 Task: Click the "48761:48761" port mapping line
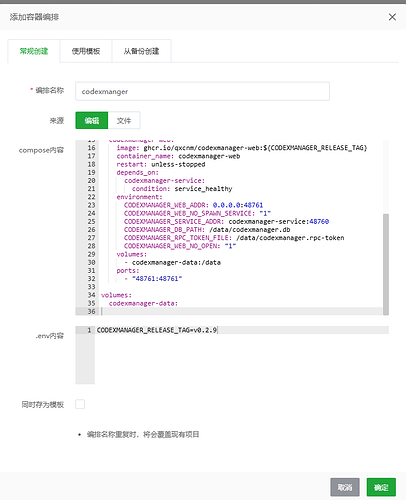click(153, 279)
